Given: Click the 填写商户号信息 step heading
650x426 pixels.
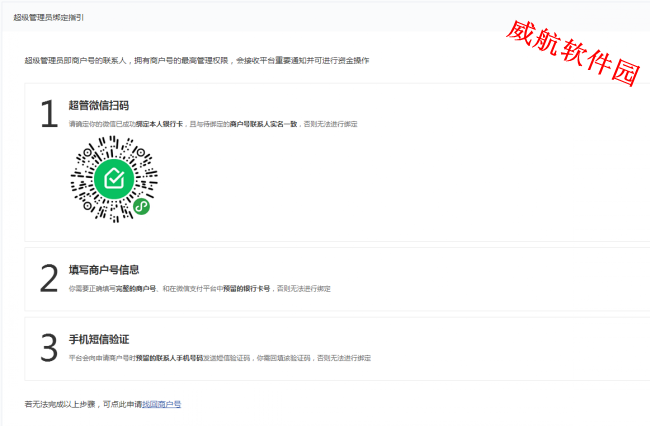Looking at the screenshot, I should pos(104,270).
